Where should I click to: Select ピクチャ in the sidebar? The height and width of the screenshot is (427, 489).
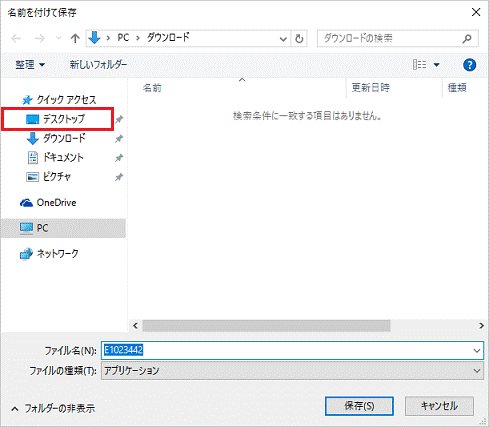[49, 177]
